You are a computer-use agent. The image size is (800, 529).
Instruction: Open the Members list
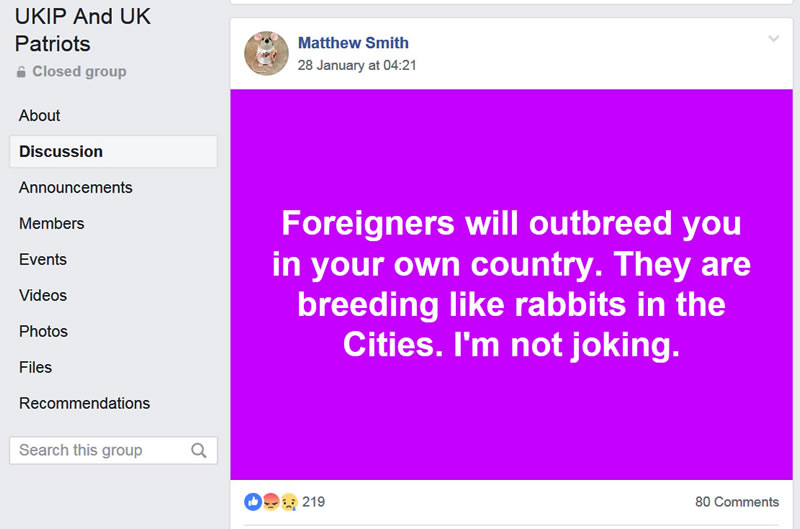[x=52, y=223]
